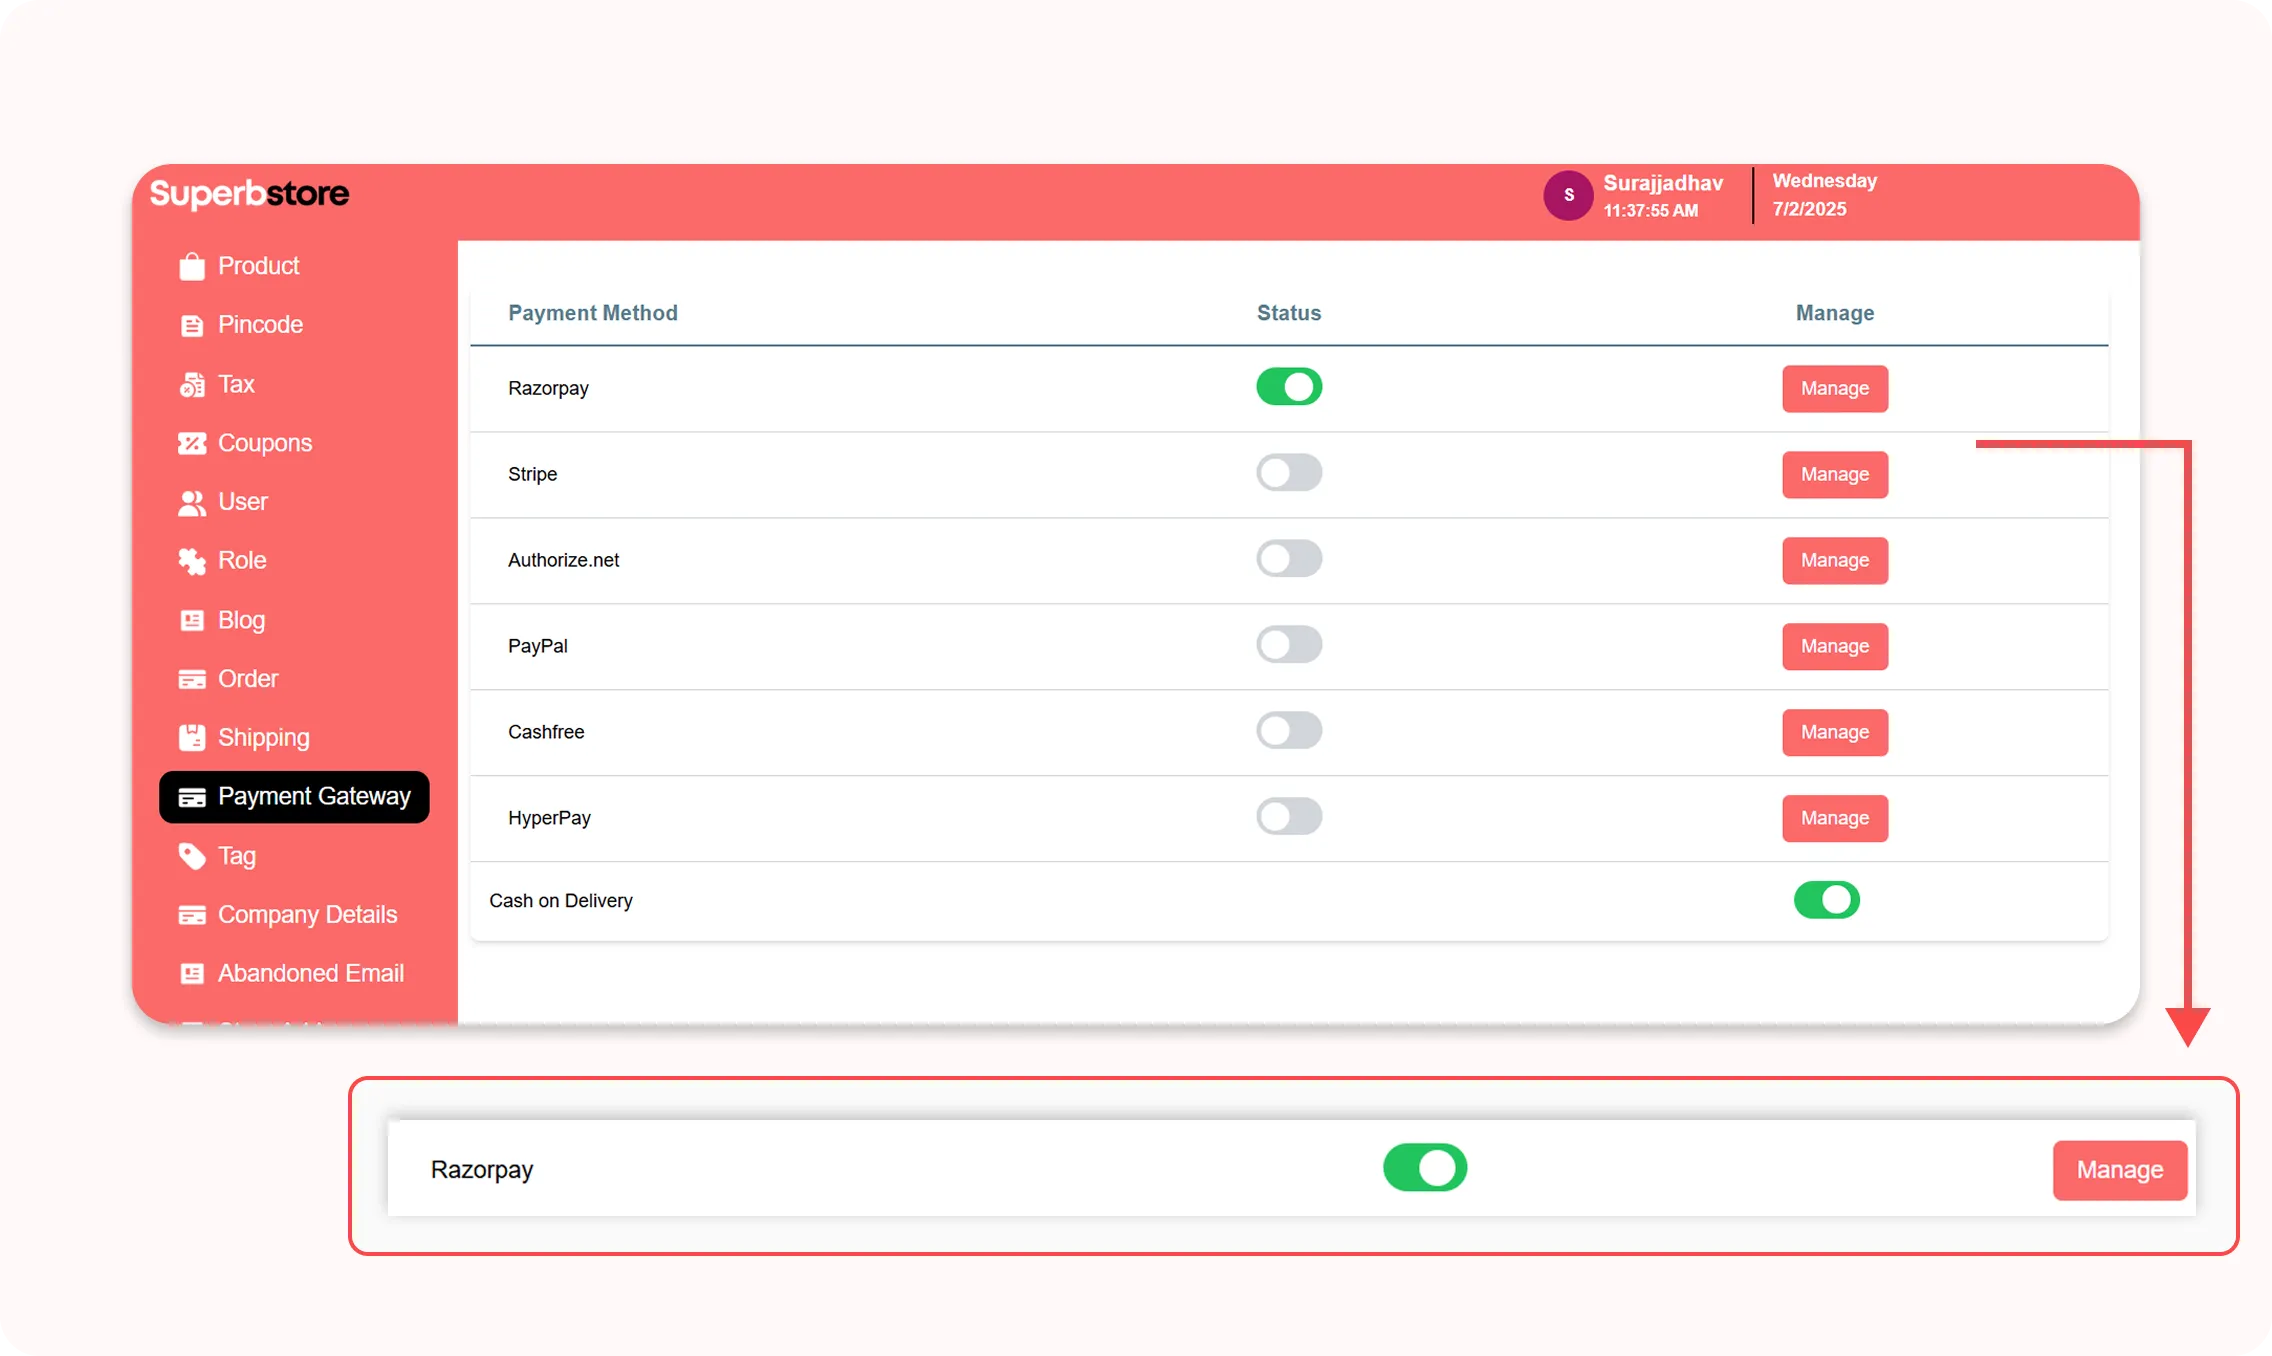Click the Product bag icon in sidebar

[191, 266]
